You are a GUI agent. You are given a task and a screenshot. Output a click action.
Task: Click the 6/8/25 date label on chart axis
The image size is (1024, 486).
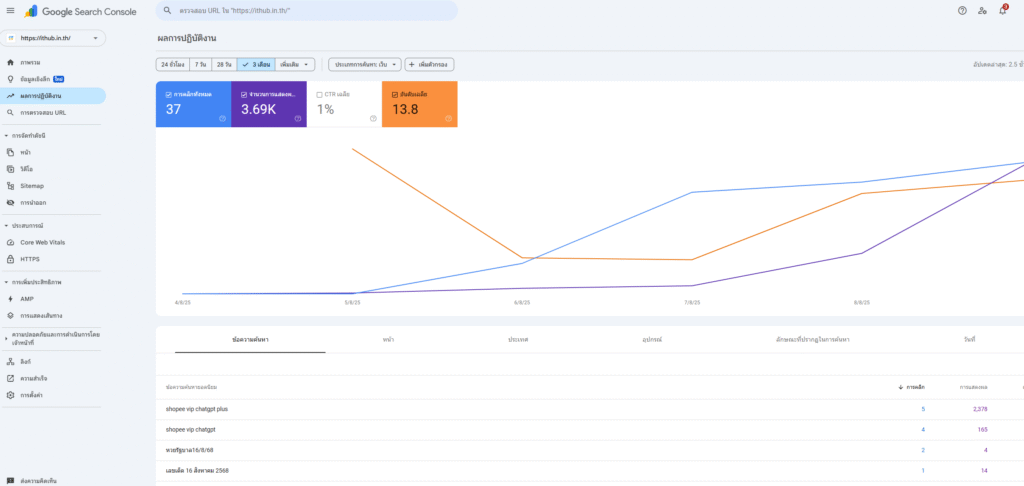click(522, 302)
